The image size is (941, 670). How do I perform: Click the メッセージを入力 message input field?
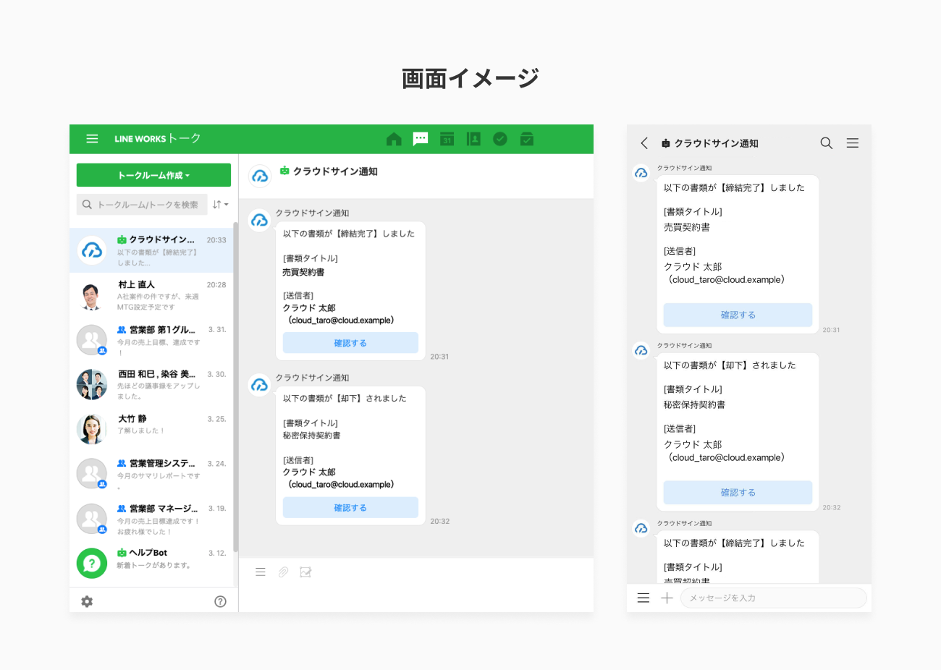coord(773,598)
